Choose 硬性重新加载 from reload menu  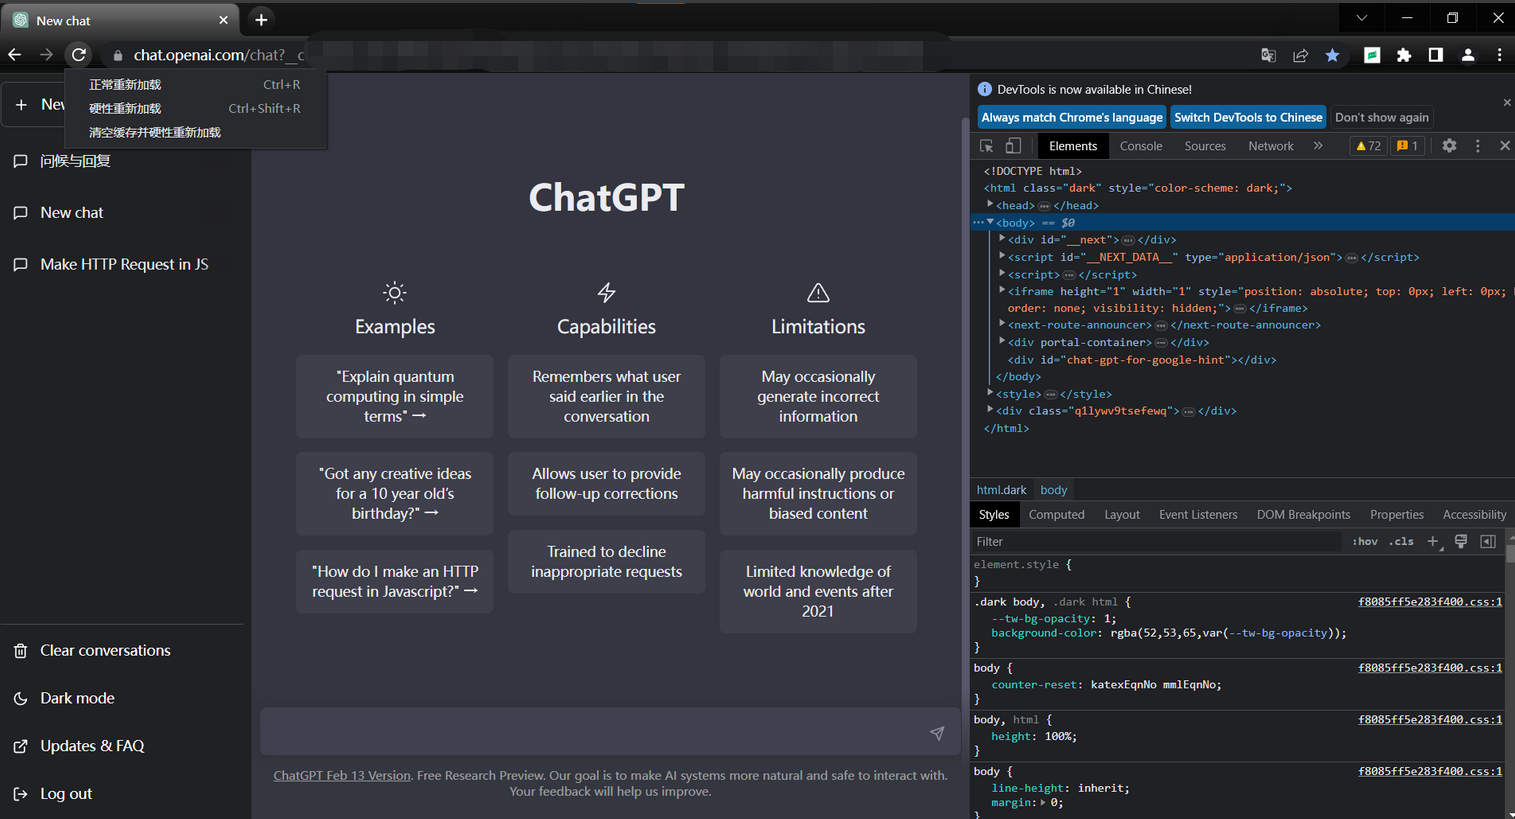click(196, 108)
